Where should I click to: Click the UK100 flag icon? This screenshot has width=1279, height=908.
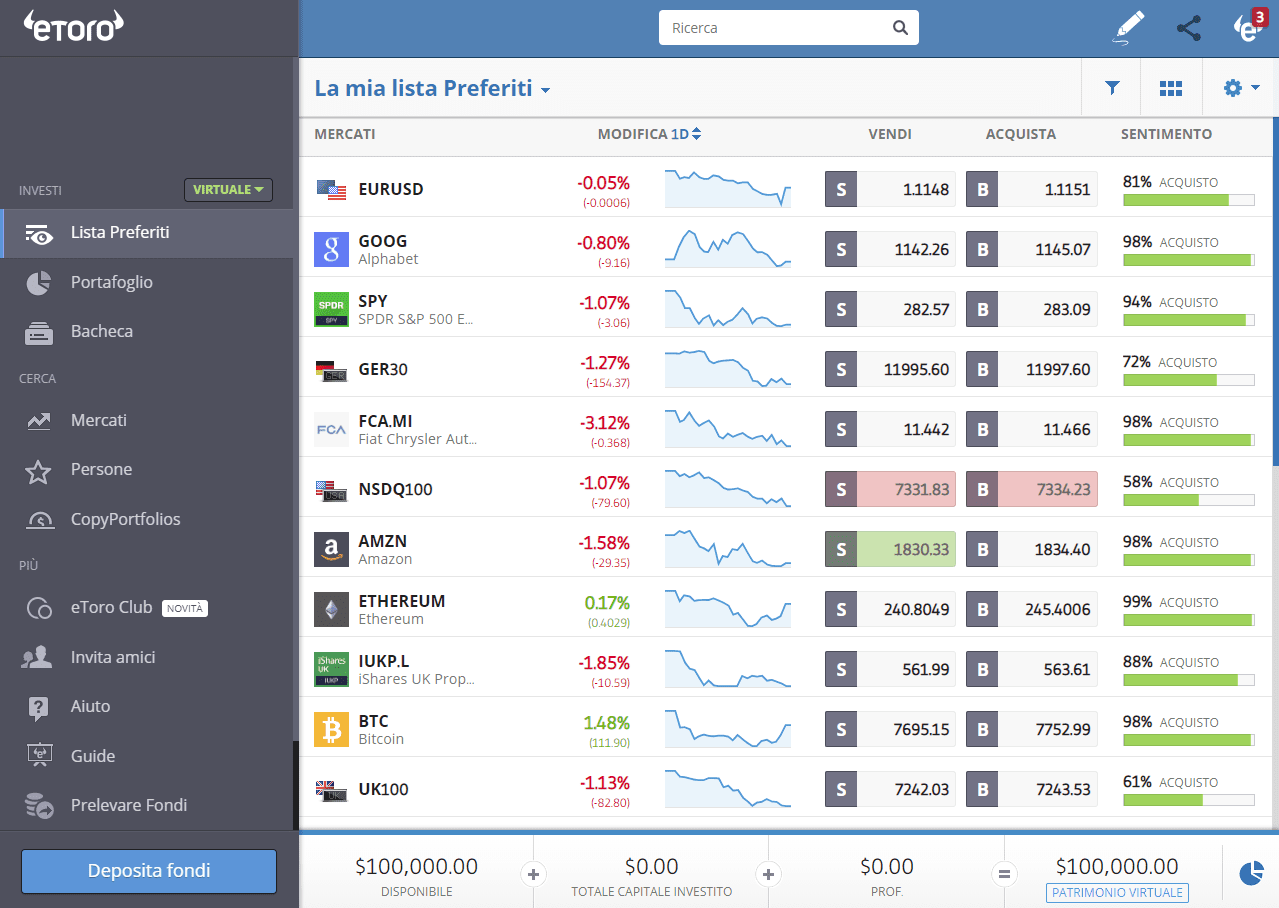click(x=331, y=790)
